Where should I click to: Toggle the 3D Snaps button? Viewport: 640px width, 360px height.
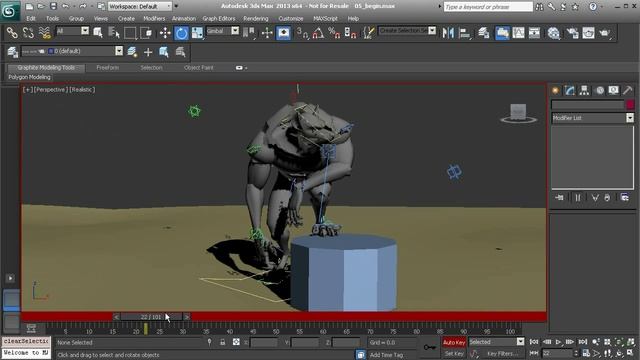point(302,33)
